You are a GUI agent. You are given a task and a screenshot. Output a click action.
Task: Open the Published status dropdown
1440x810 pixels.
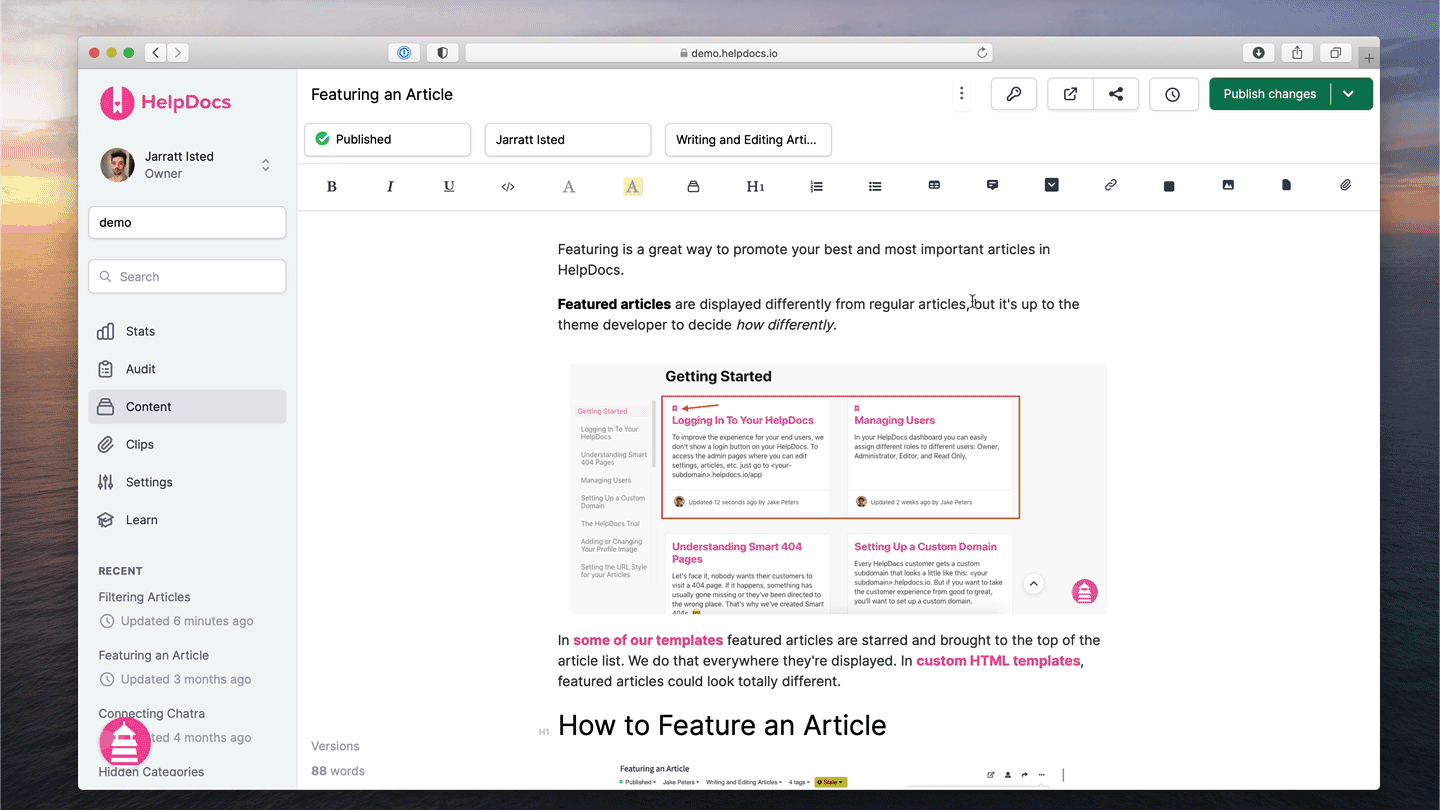click(x=387, y=140)
